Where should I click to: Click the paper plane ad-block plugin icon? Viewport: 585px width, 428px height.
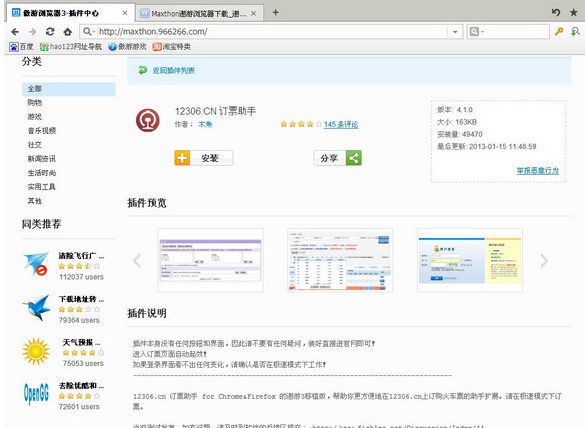tap(36, 264)
